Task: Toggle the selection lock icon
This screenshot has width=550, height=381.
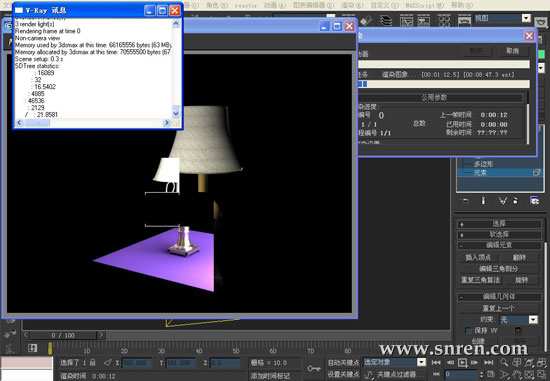Action: 92,363
